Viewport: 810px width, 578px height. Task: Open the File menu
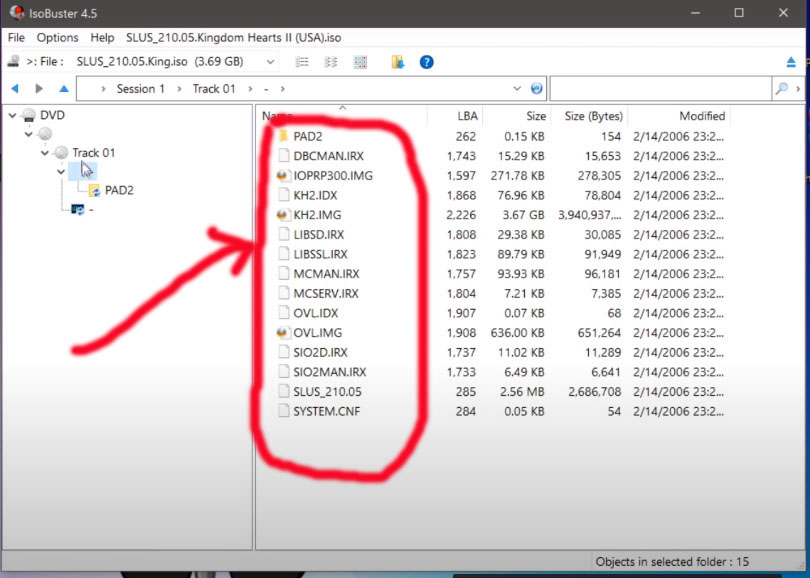tap(16, 37)
